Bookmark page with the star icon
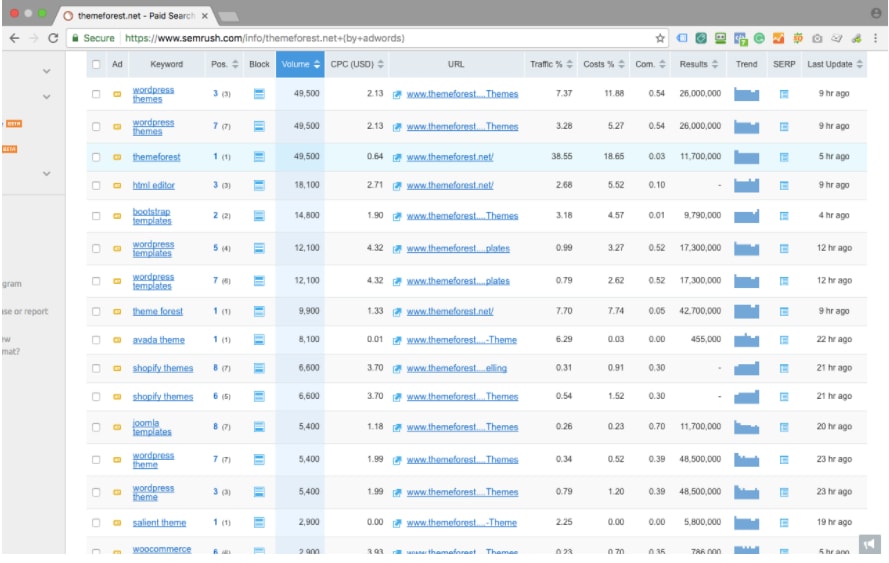 pos(660,38)
